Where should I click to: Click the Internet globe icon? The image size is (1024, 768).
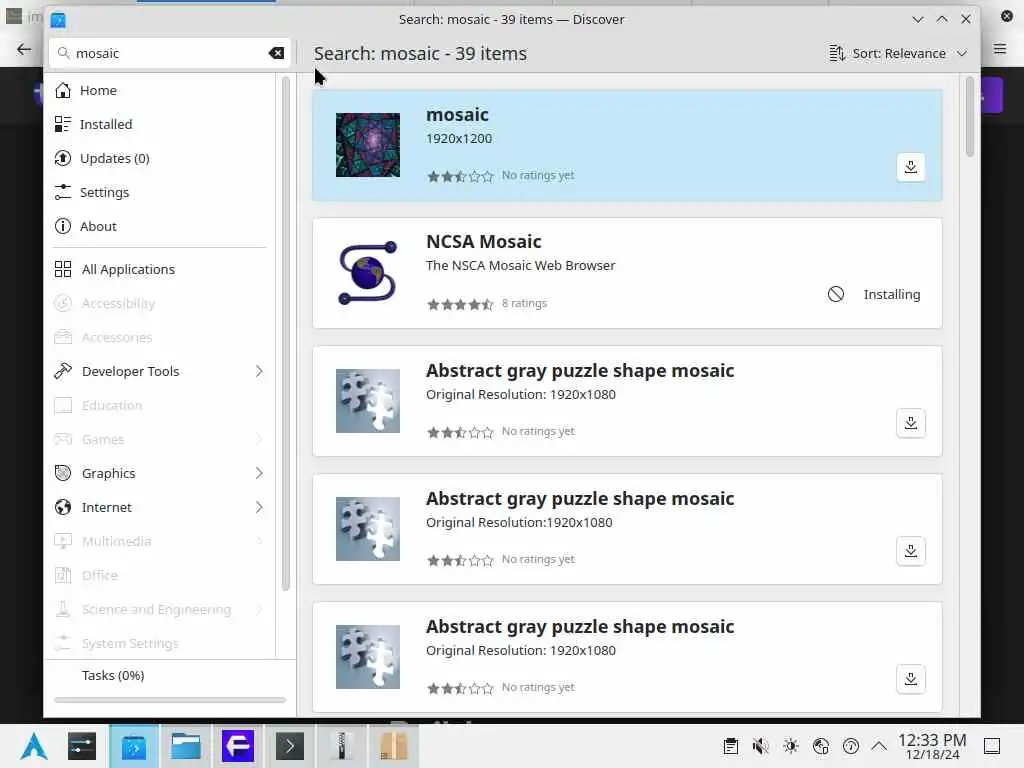click(x=63, y=507)
